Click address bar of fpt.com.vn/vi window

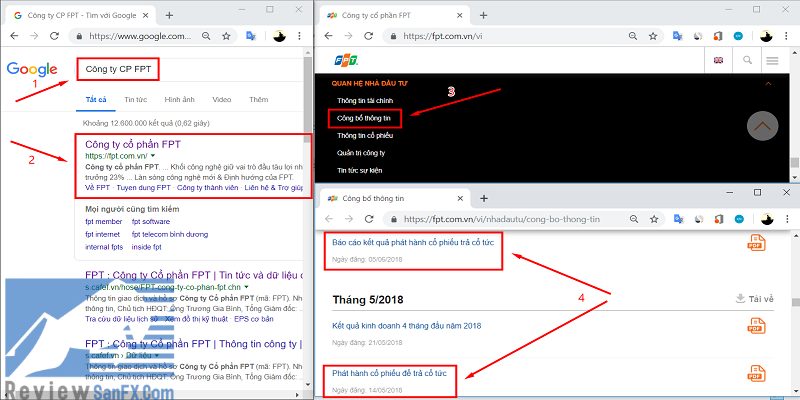510,36
